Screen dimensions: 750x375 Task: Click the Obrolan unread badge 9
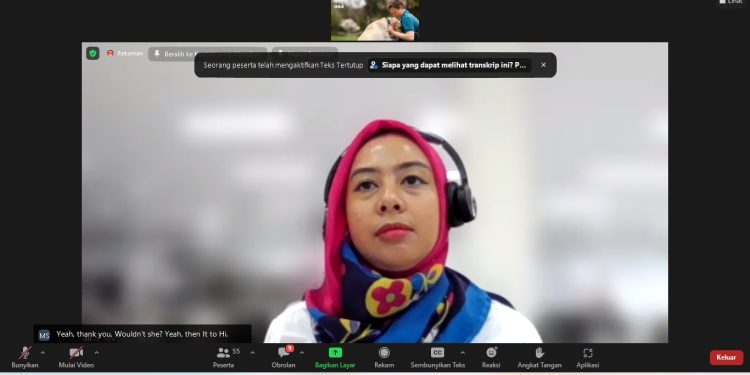pyautogui.click(x=289, y=349)
